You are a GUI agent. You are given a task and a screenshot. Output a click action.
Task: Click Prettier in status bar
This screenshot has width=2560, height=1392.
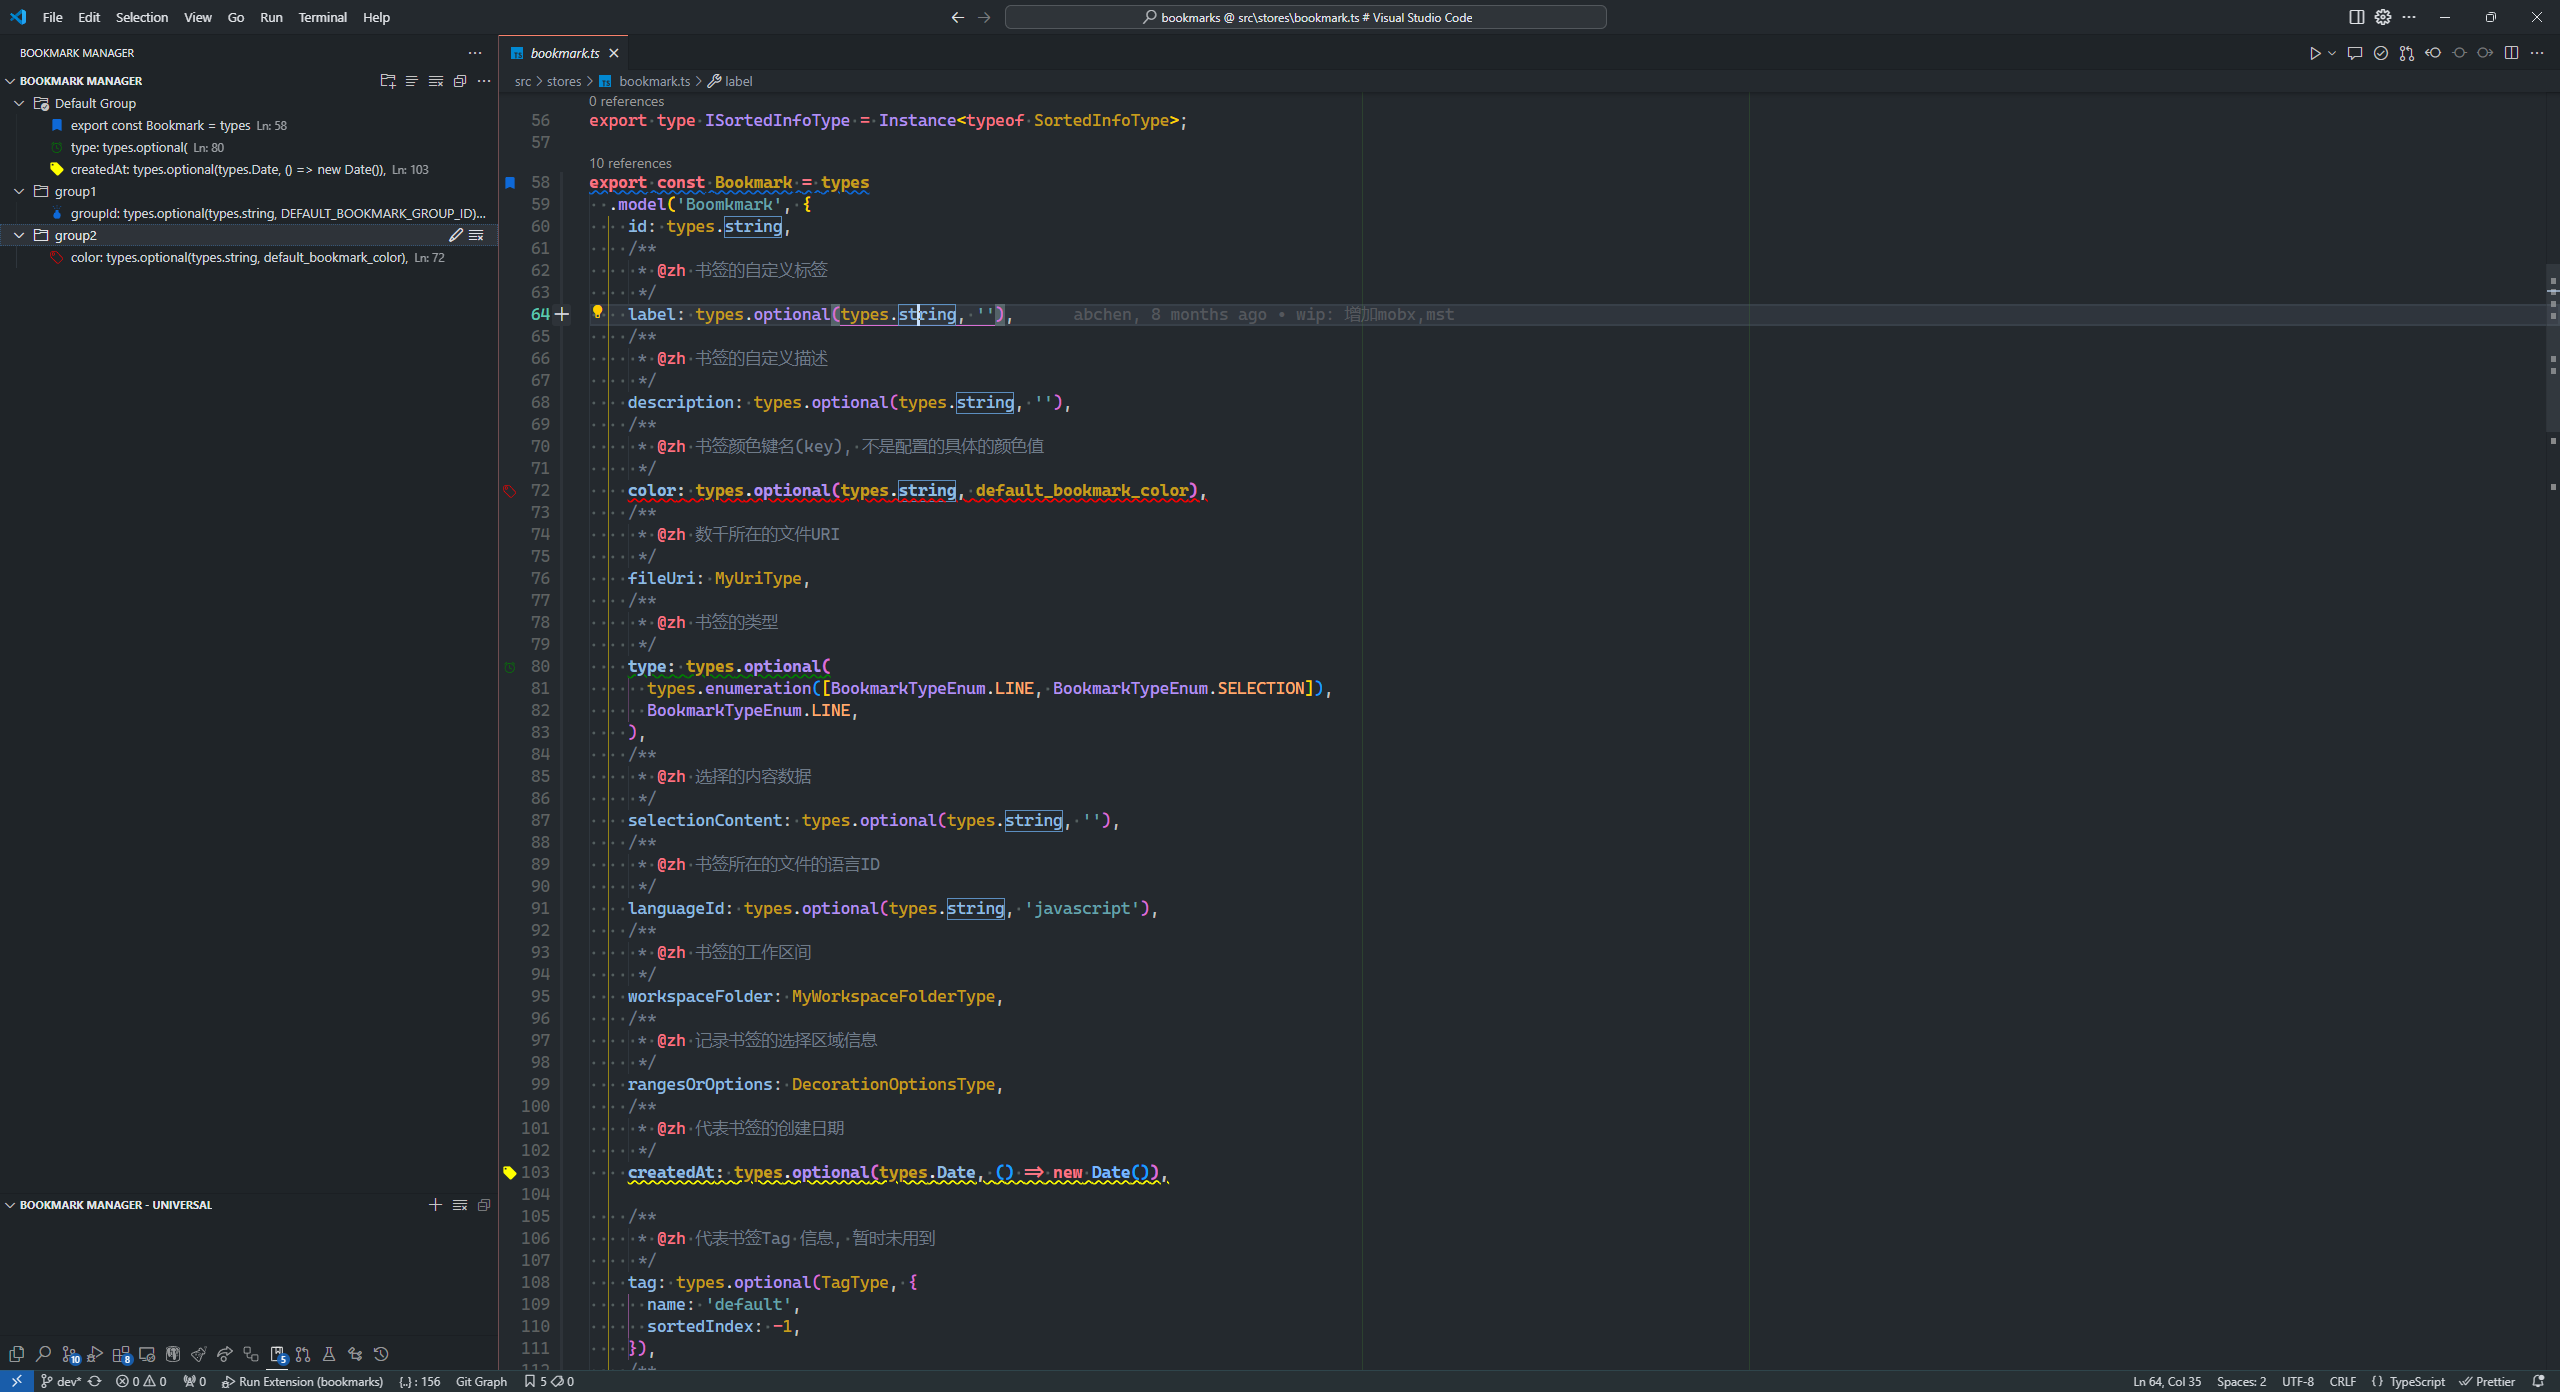pos(2487,1381)
